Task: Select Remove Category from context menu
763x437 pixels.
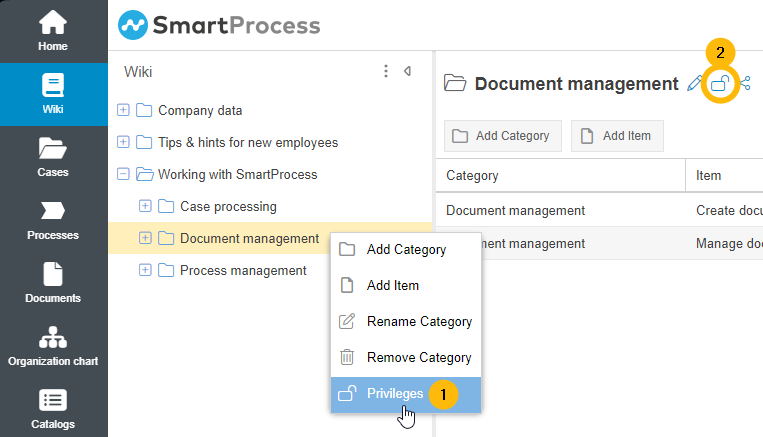Action: 418,357
